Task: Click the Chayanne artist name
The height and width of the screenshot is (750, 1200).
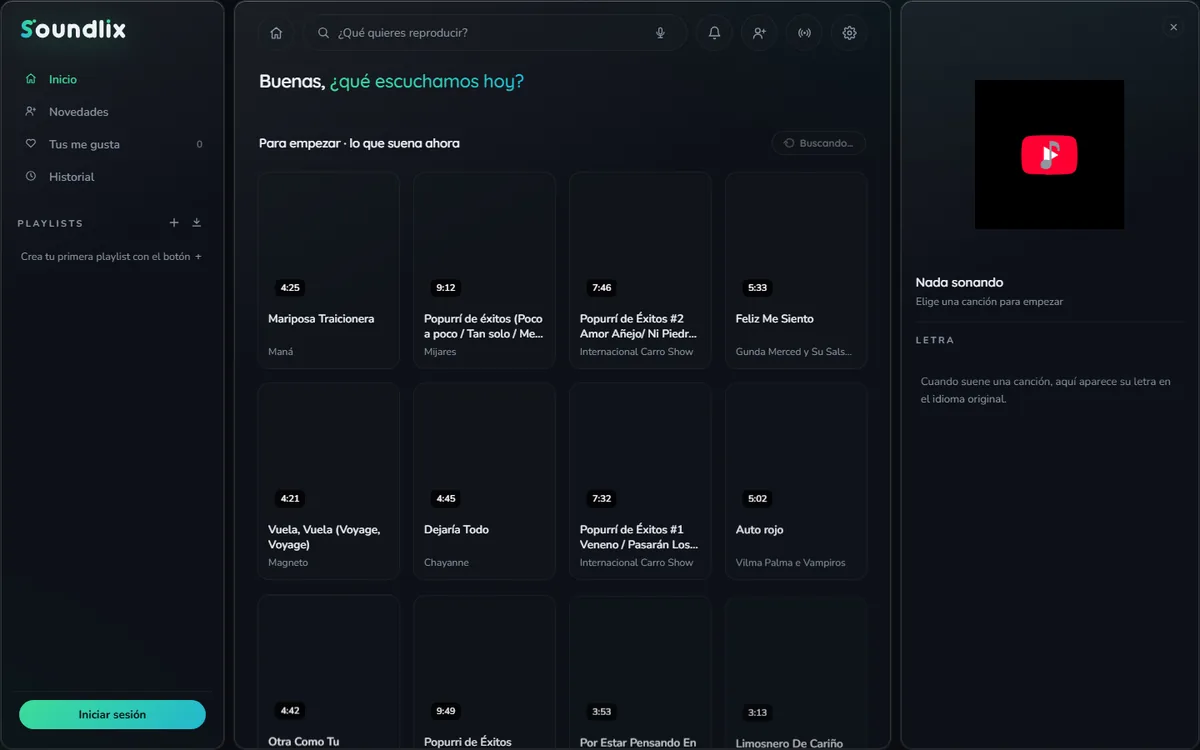Action: coord(446,563)
